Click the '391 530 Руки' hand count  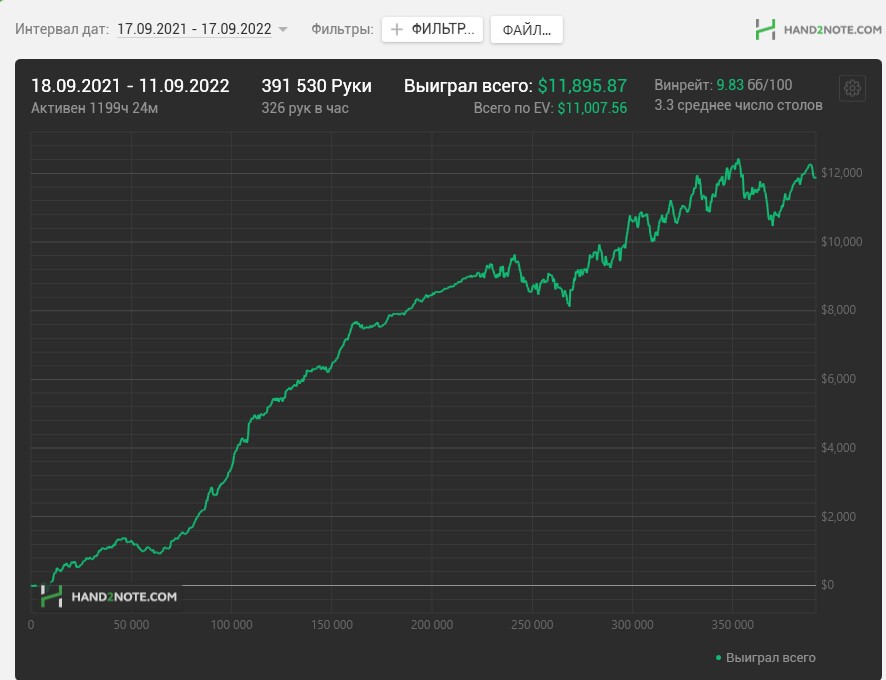point(316,86)
